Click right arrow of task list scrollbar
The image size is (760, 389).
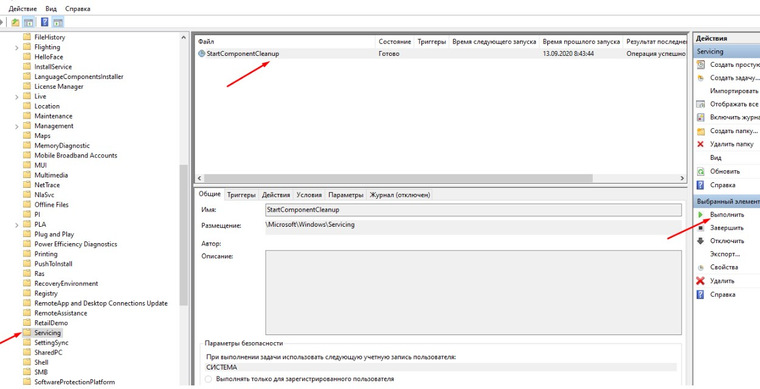(682, 178)
